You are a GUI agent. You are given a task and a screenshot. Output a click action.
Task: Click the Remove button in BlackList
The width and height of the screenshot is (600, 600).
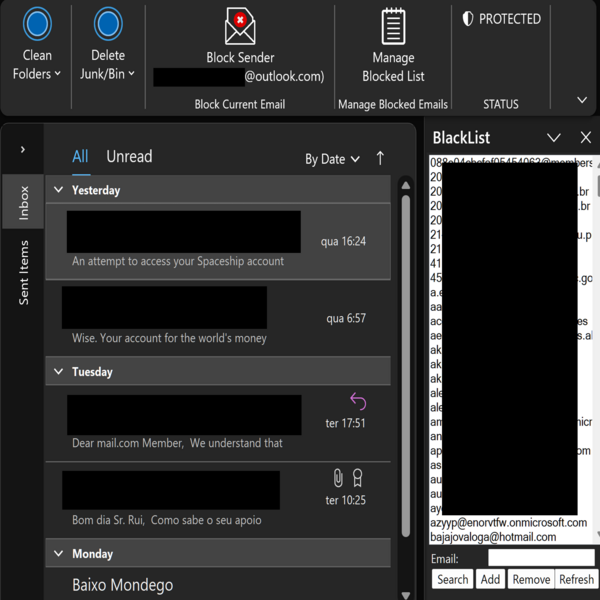pos(532,579)
